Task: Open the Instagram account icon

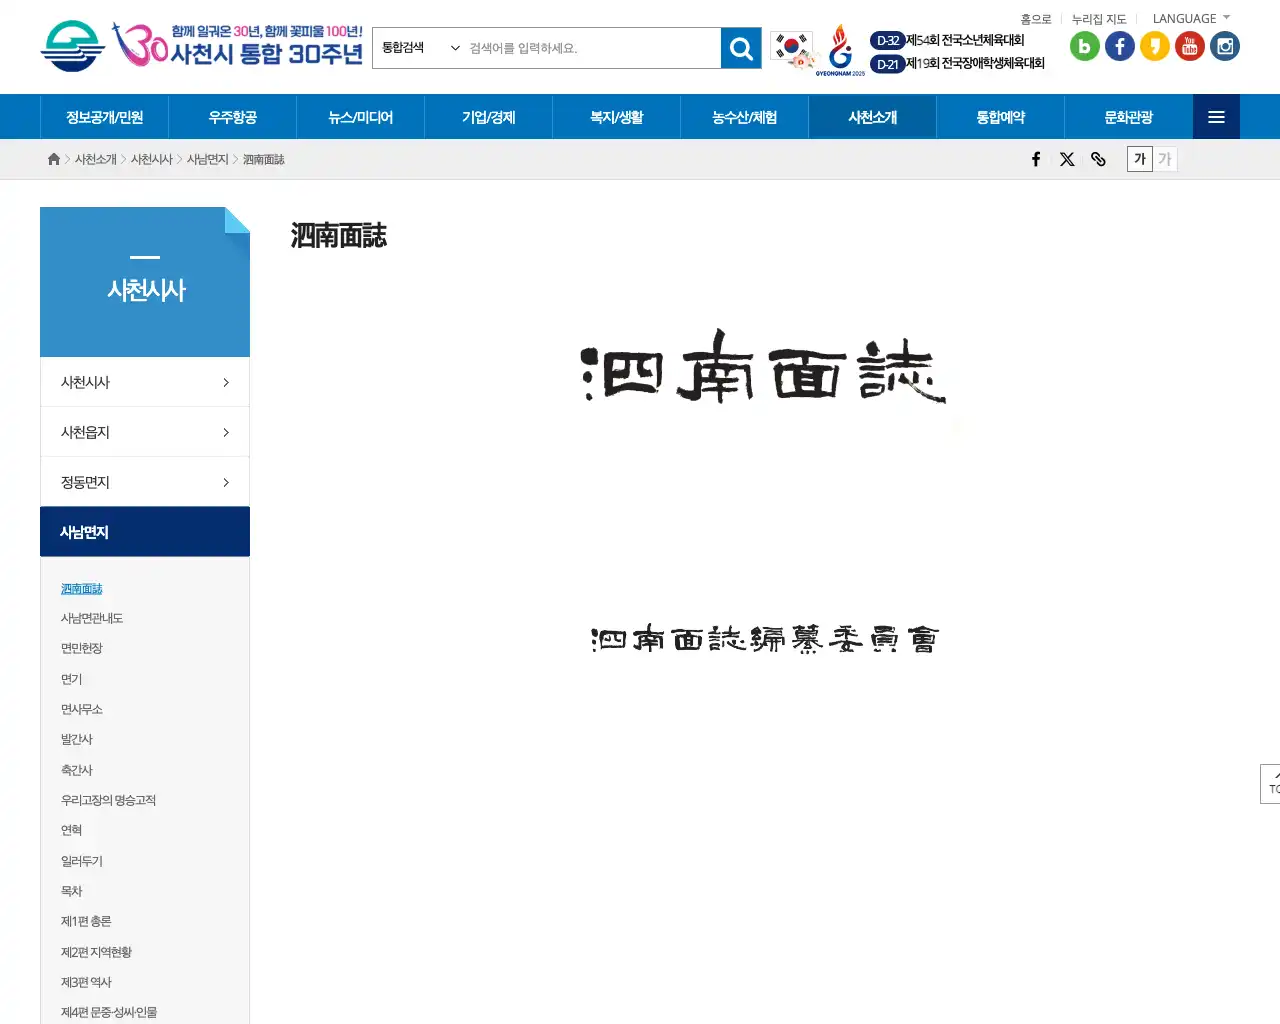Action: click(1224, 46)
